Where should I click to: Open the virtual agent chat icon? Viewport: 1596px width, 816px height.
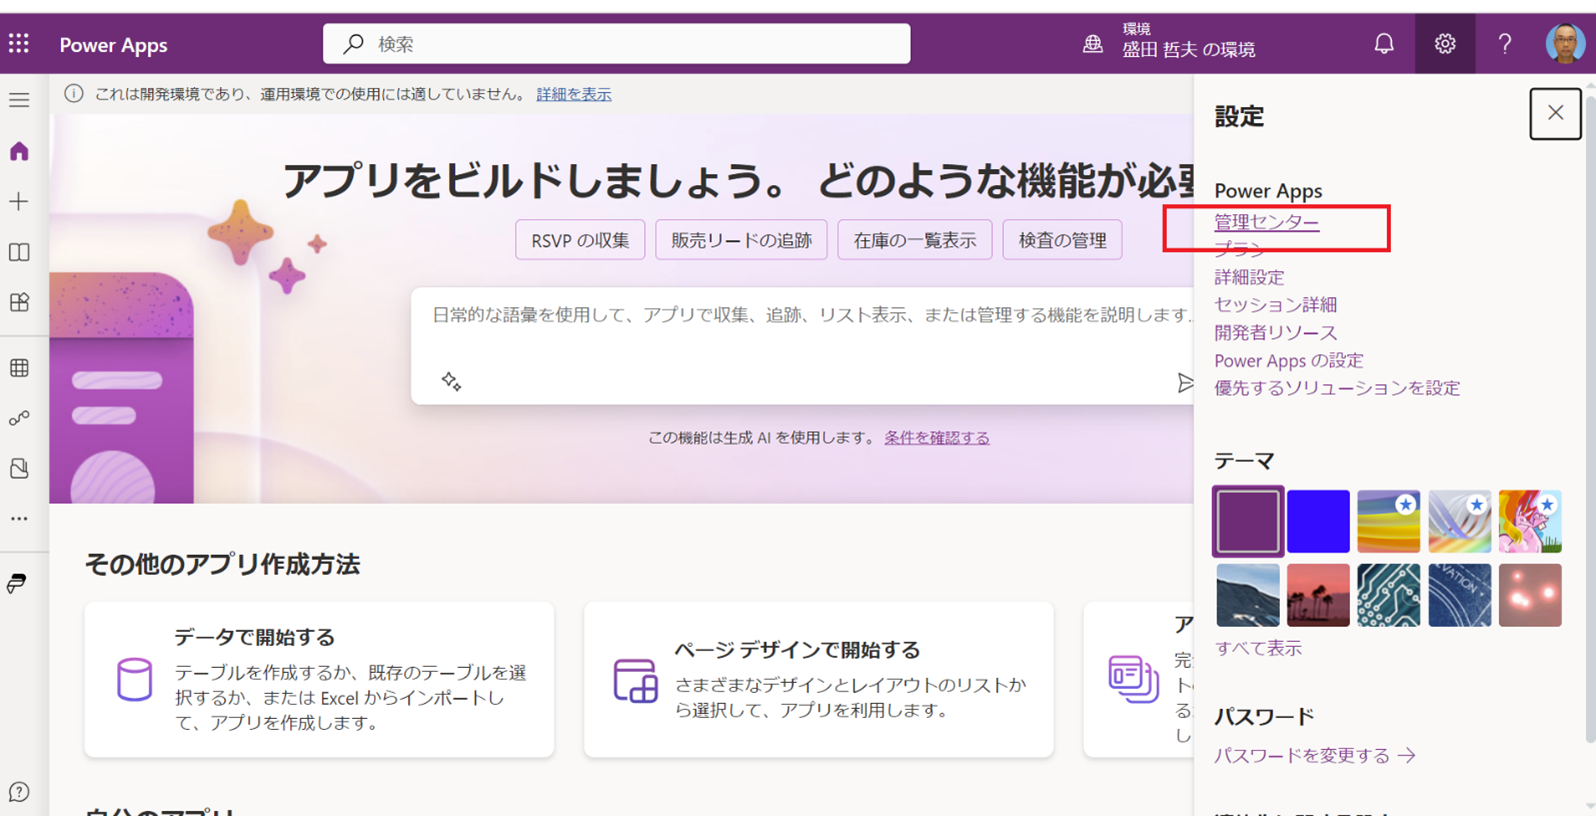[19, 792]
